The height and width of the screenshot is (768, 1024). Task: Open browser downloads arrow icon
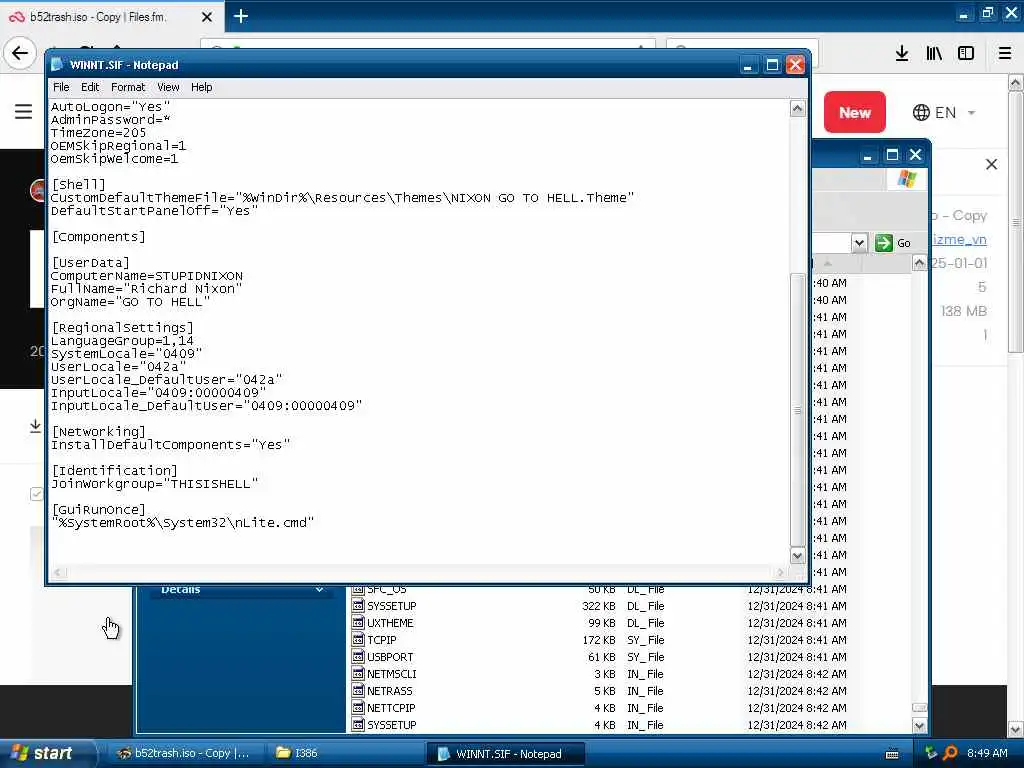point(902,54)
